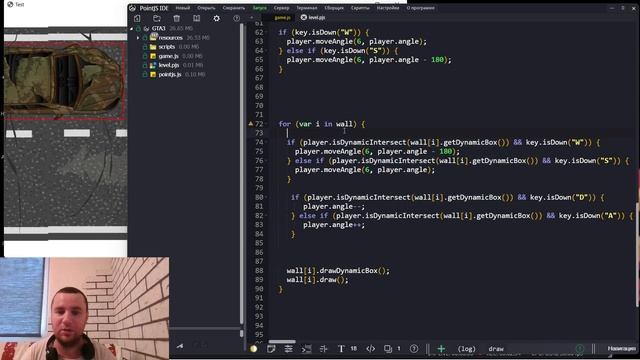This screenshot has height=360, width=640.
Task: Expand the resources folder arrow
Action: pos(138,38)
